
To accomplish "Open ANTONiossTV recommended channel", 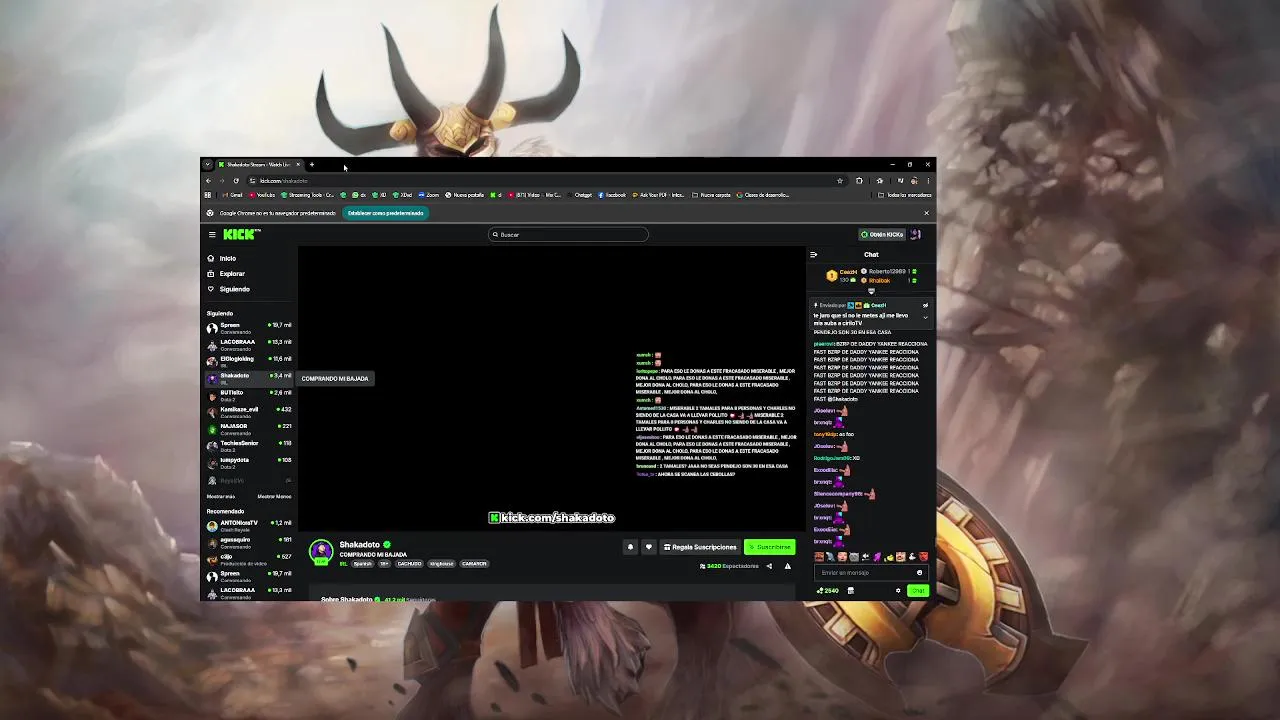I will 249,526.
